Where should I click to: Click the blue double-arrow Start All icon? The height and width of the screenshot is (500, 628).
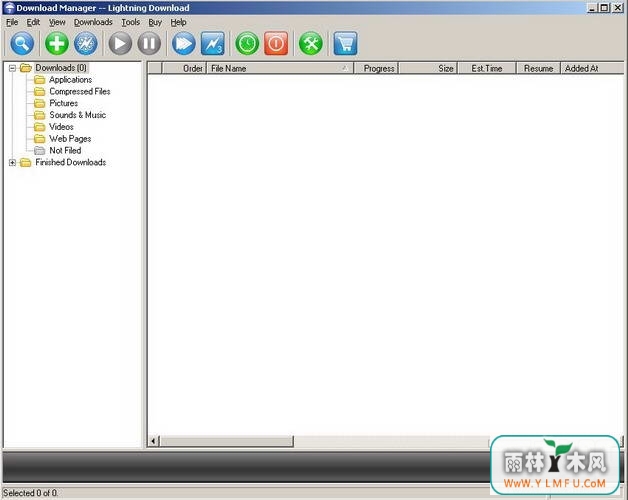point(183,43)
